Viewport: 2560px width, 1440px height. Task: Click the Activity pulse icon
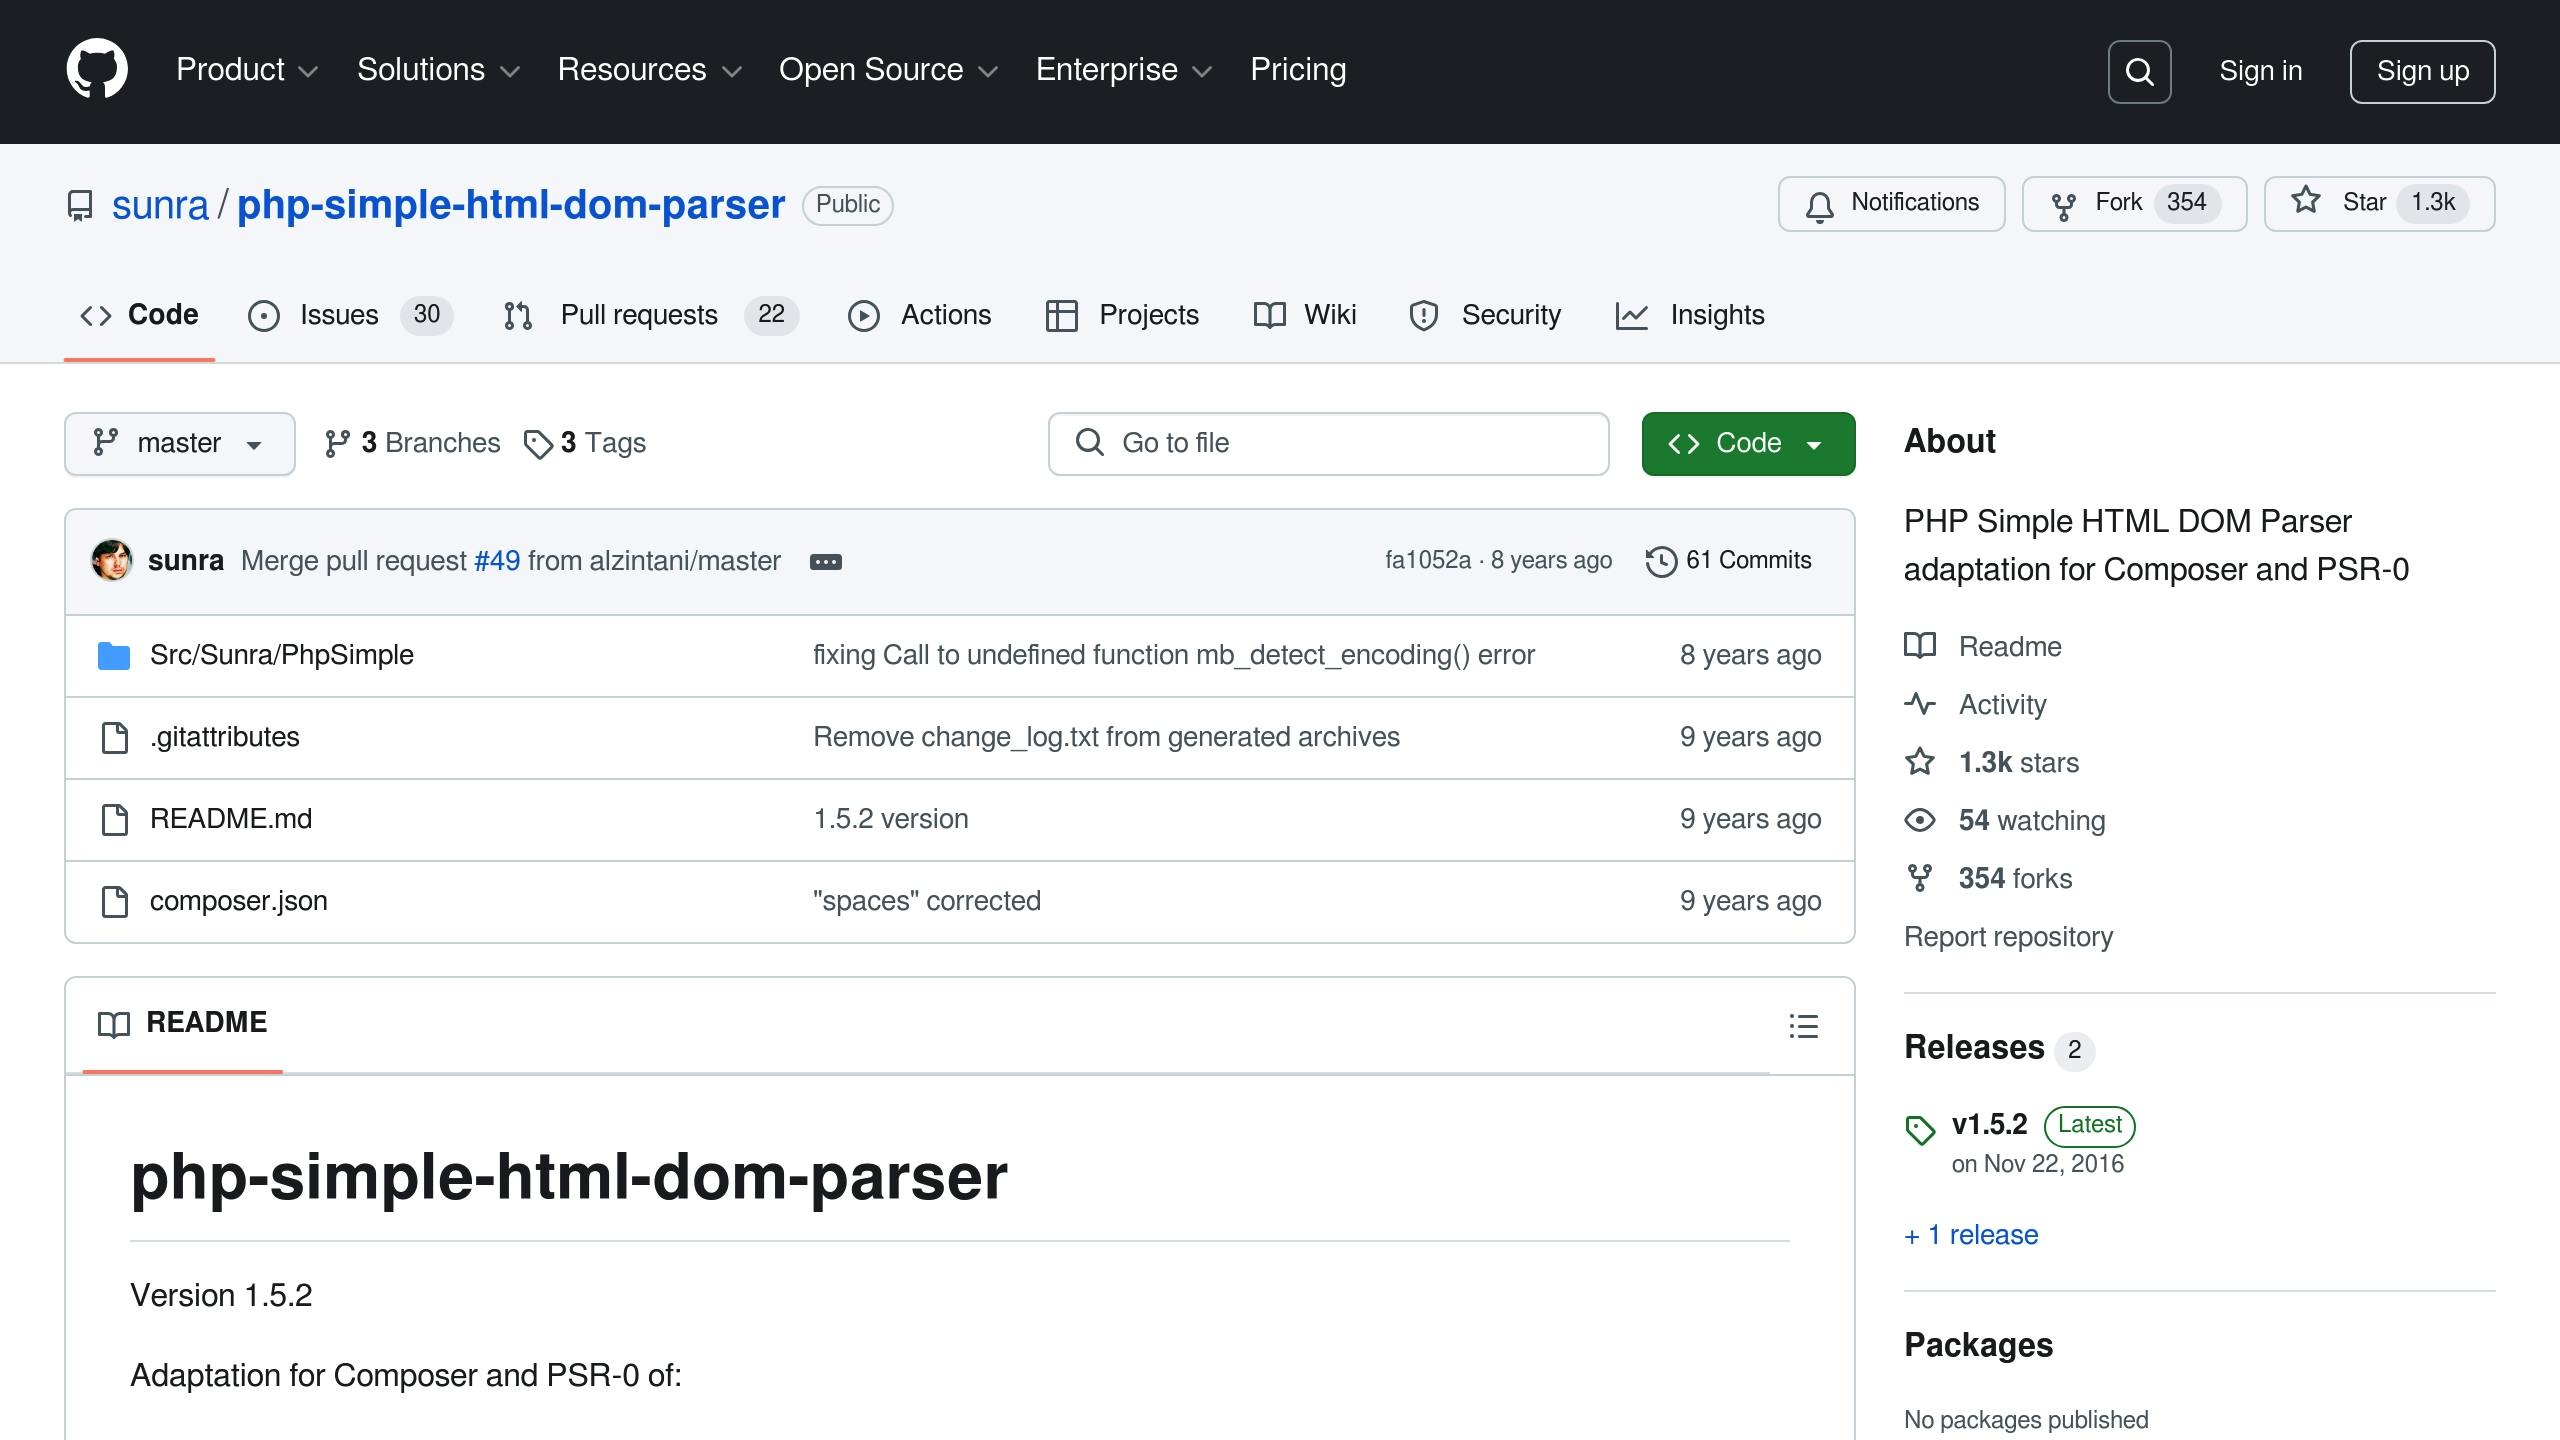click(x=1920, y=704)
